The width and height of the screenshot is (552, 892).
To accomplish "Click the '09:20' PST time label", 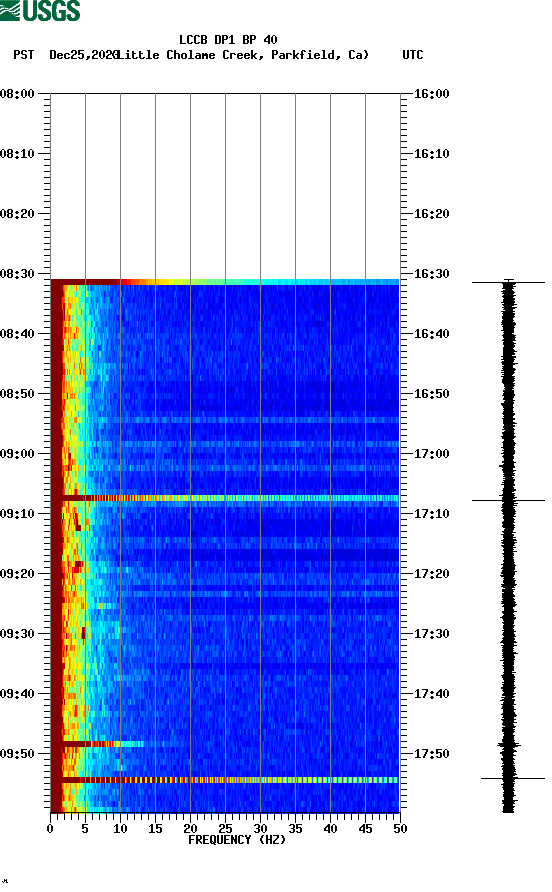I will (18, 573).
